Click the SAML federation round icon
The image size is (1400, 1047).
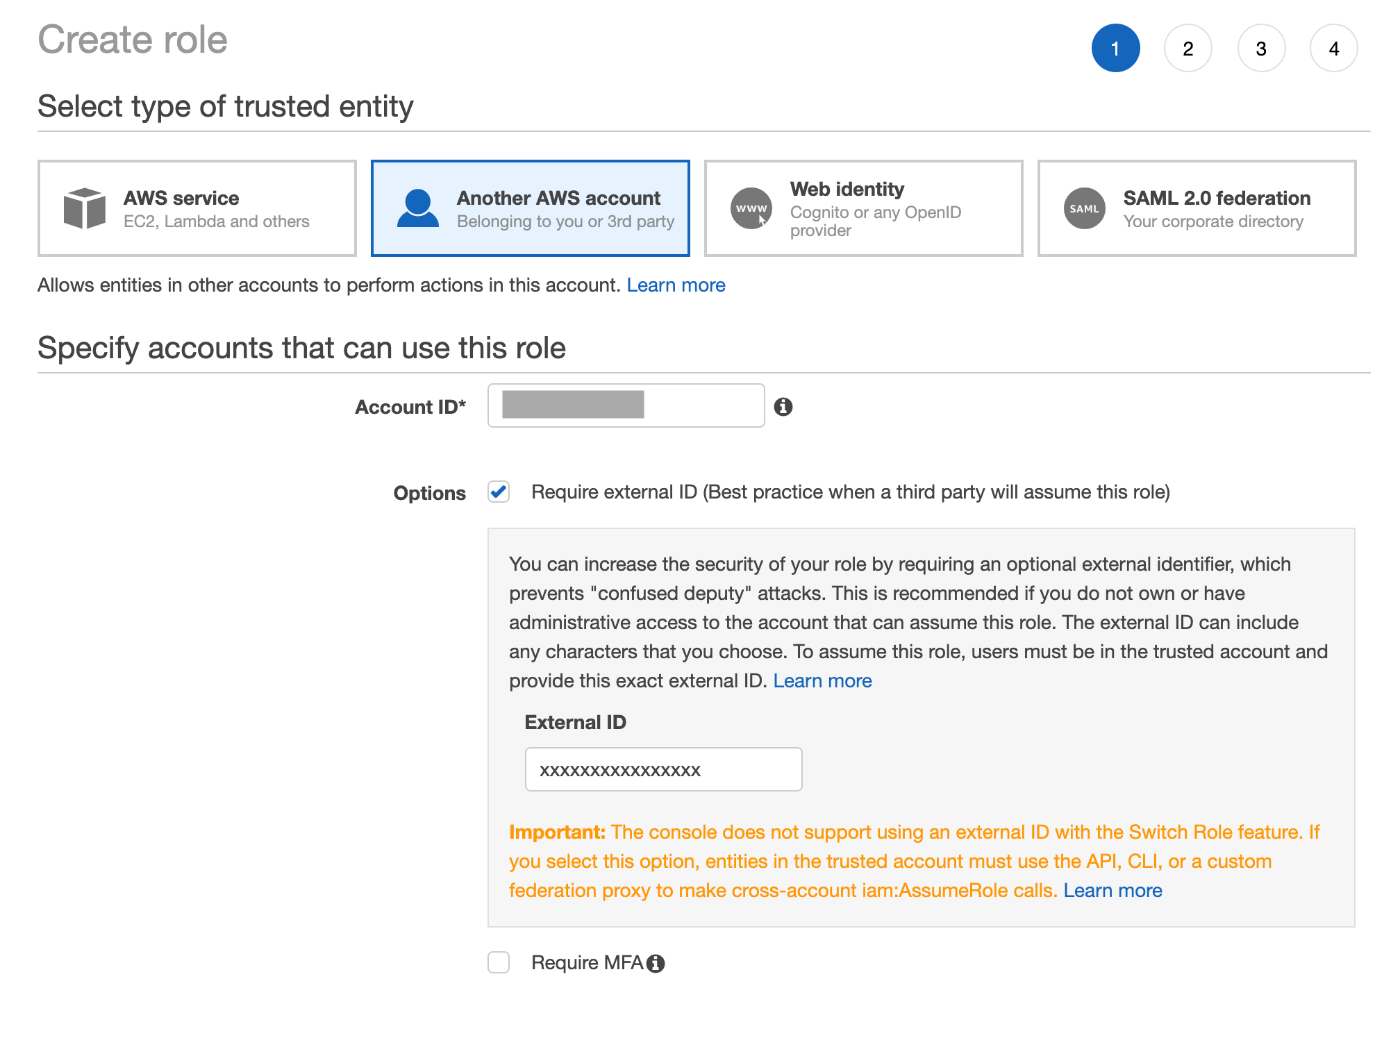coord(1084,208)
